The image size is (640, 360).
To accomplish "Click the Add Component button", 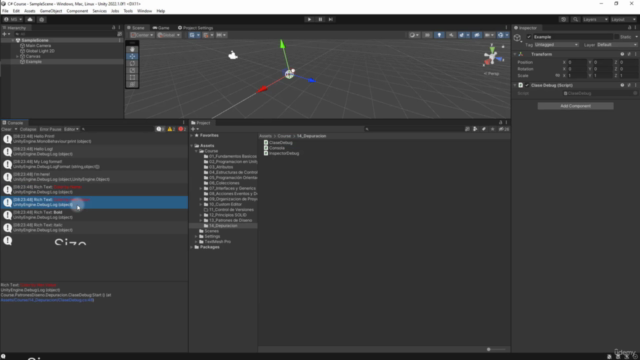I will 575,106.
